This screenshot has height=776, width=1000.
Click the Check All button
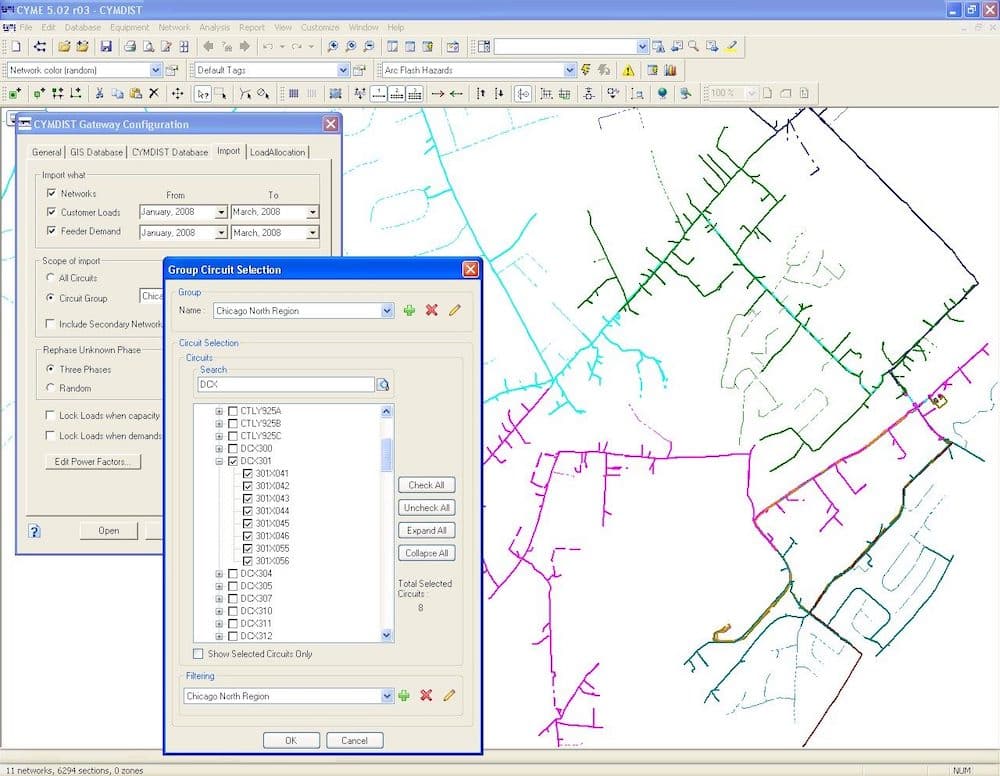427,485
